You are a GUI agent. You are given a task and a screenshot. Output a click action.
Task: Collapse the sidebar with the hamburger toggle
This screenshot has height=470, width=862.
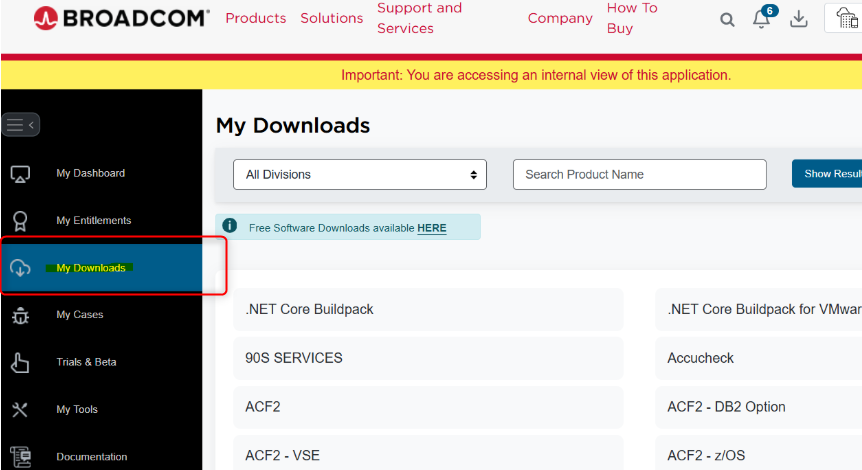tap(20, 125)
